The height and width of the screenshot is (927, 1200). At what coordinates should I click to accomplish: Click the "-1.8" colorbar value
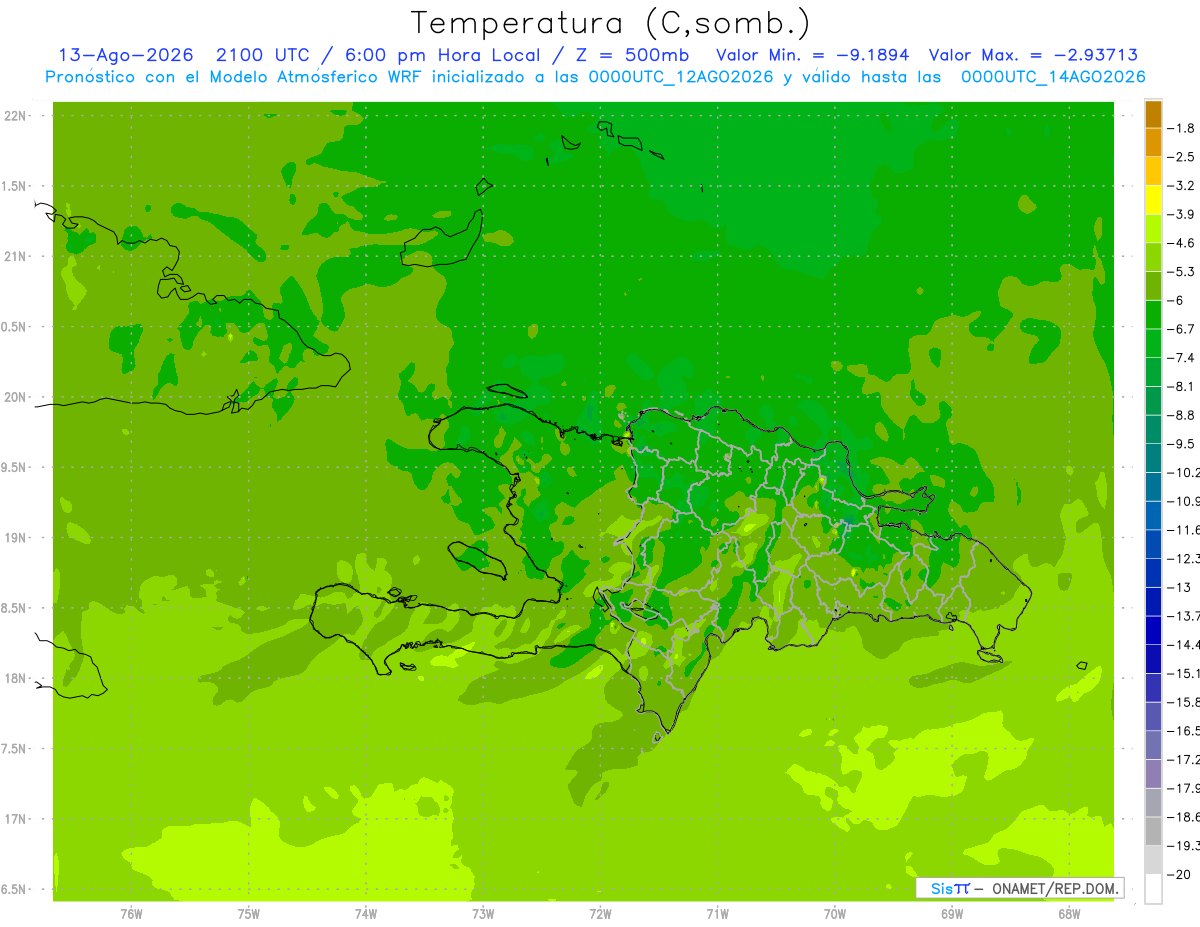click(x=1181, y=128)
